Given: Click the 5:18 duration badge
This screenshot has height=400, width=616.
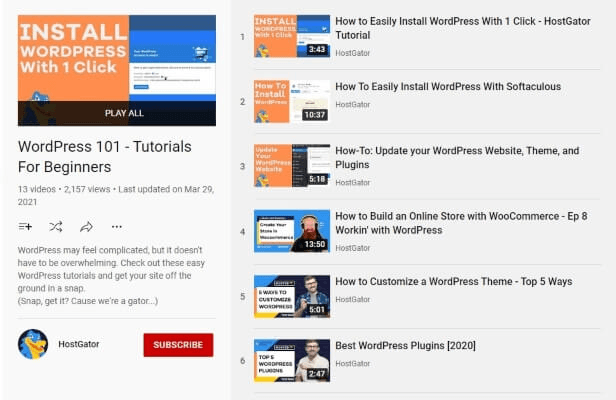Looking at the screenshot, I should click(x=317, y=180).
